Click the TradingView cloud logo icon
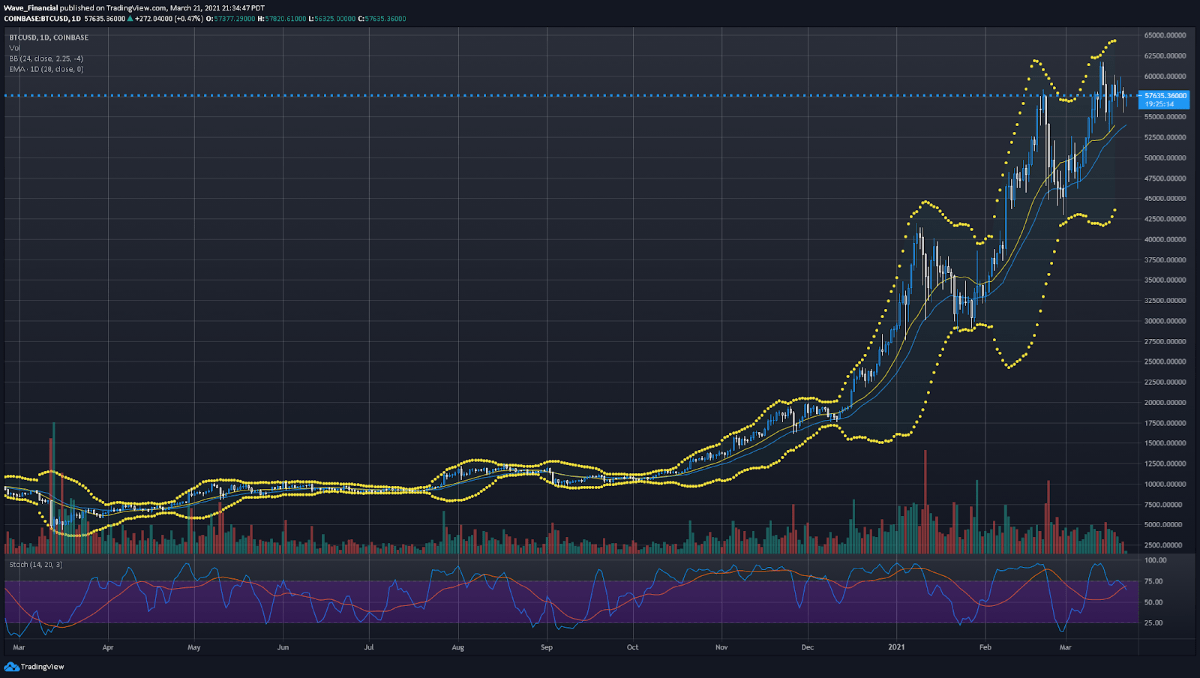This screenshot has width=1200, height=678. point(11,667)
